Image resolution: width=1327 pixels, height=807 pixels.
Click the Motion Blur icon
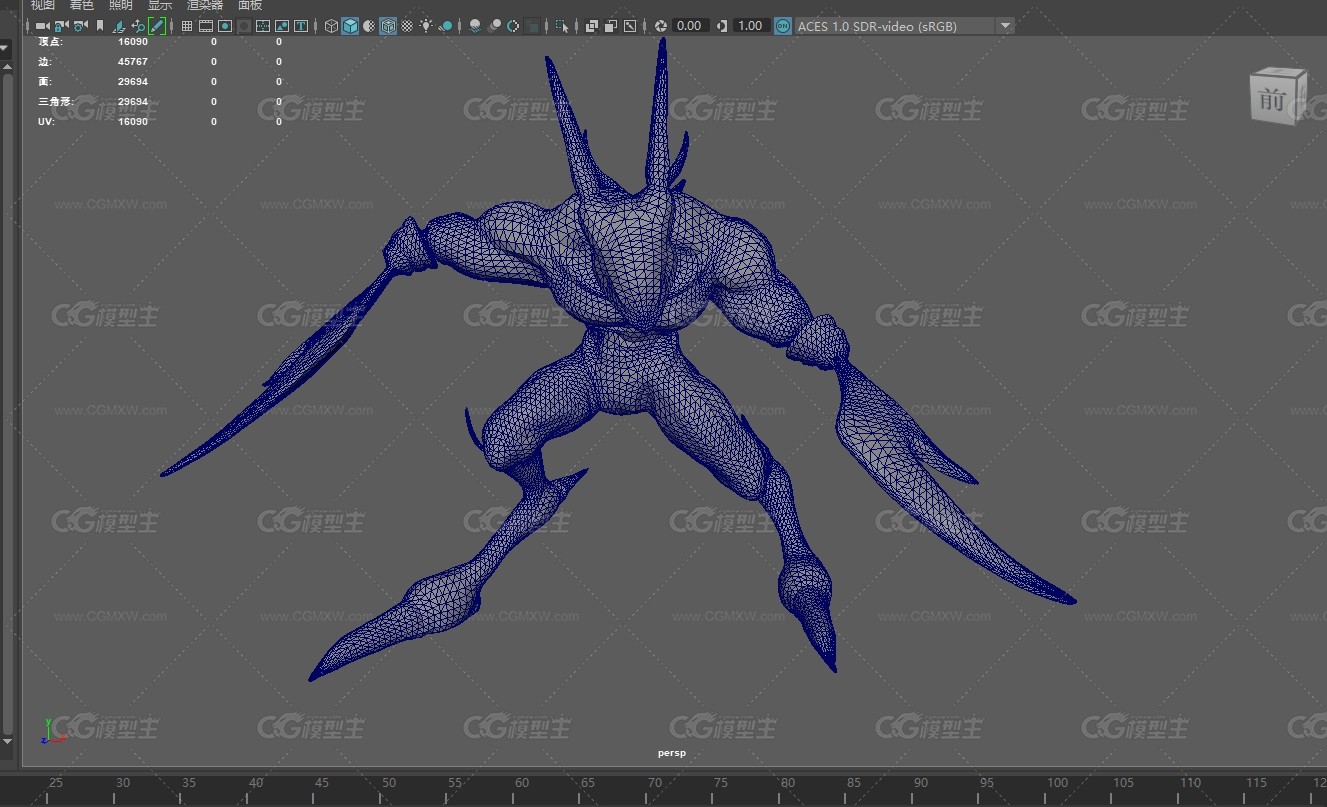[494, 26]
